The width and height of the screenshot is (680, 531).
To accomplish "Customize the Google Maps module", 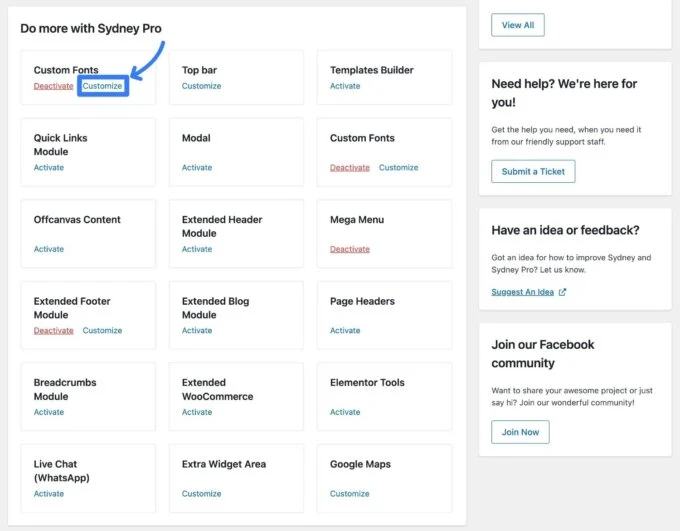I will [x=350, y=493].
